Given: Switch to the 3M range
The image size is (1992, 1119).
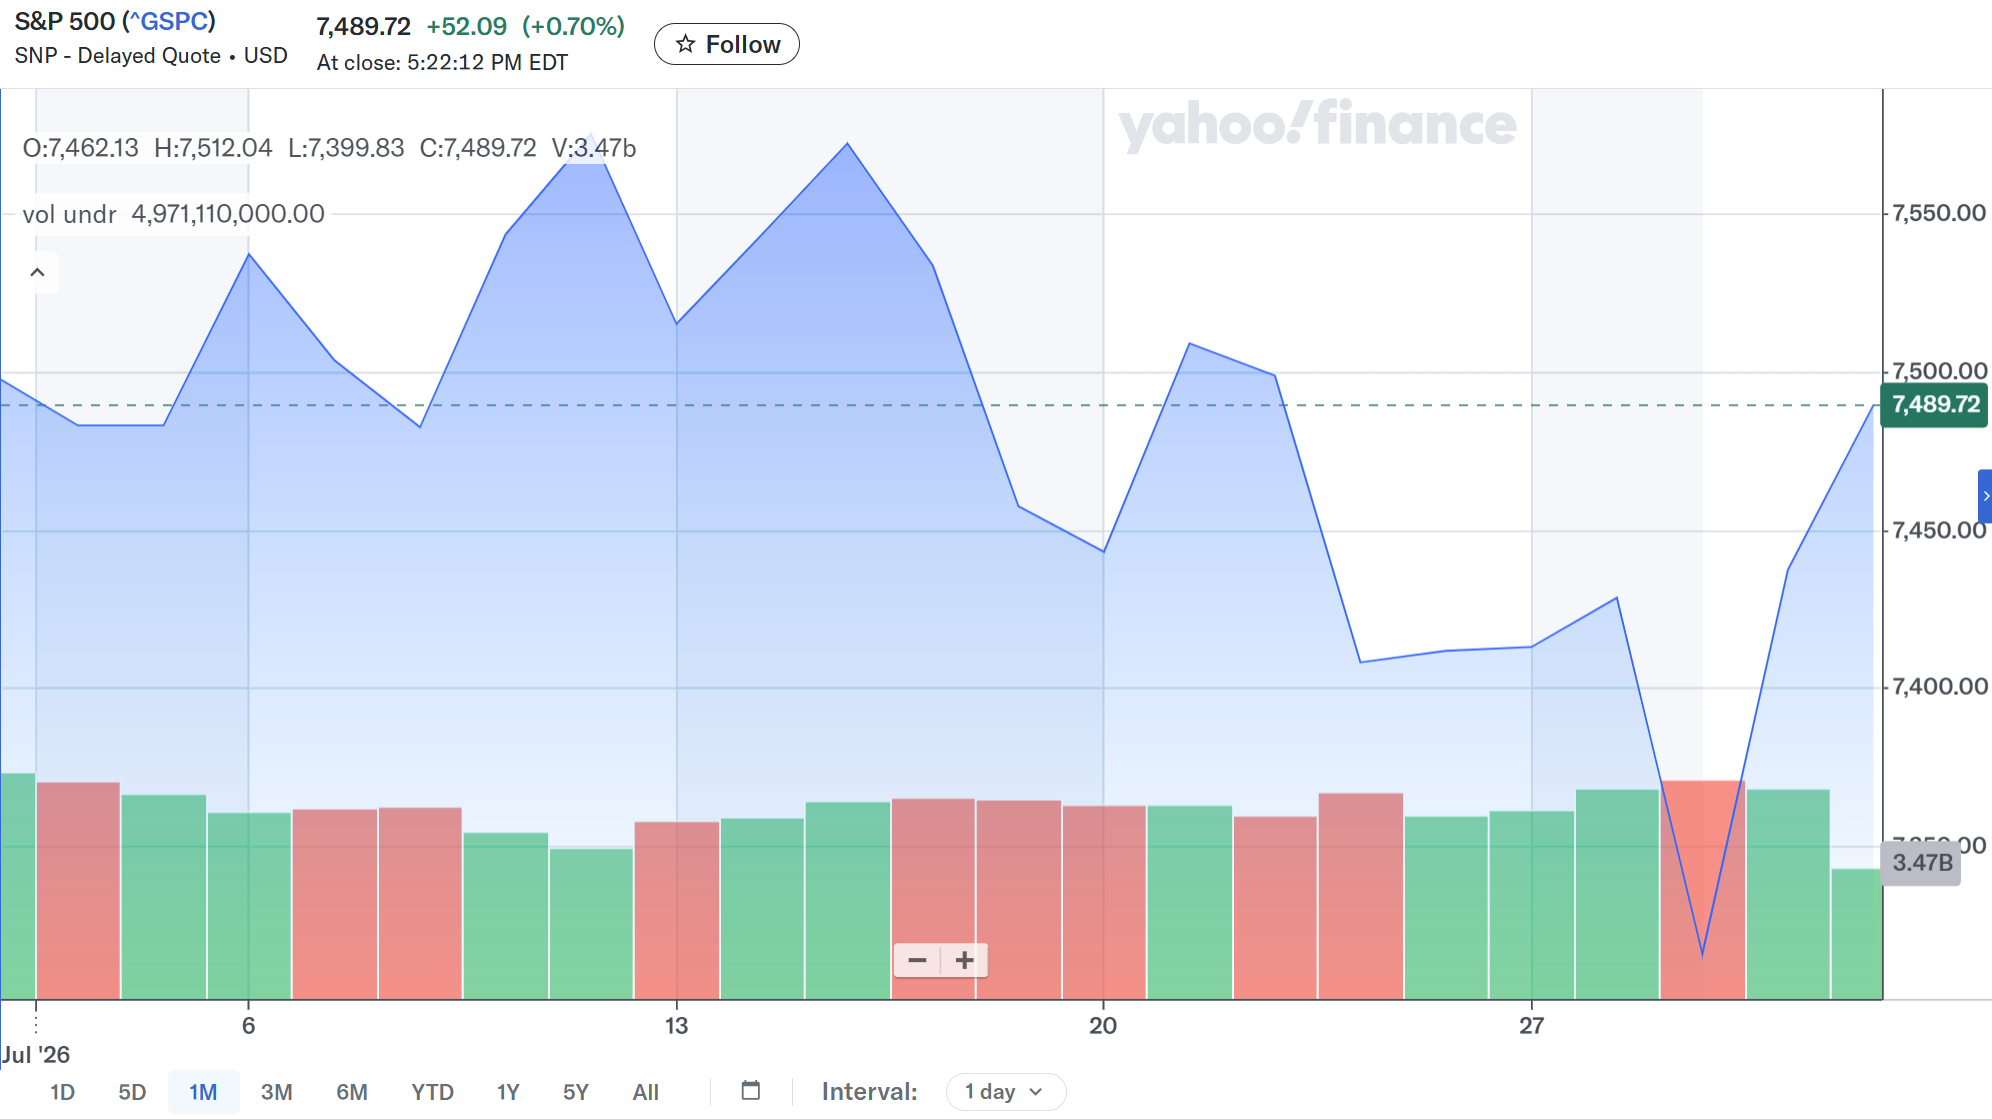Looking at the screenshot, I should (276, 1092).
